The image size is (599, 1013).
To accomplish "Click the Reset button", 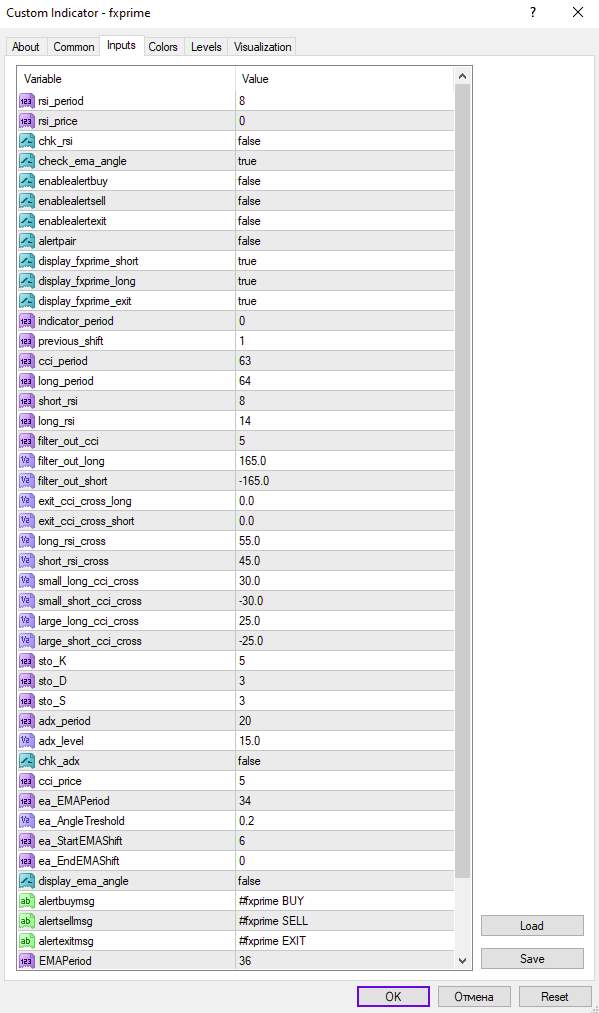I will [x=554, y=997].
